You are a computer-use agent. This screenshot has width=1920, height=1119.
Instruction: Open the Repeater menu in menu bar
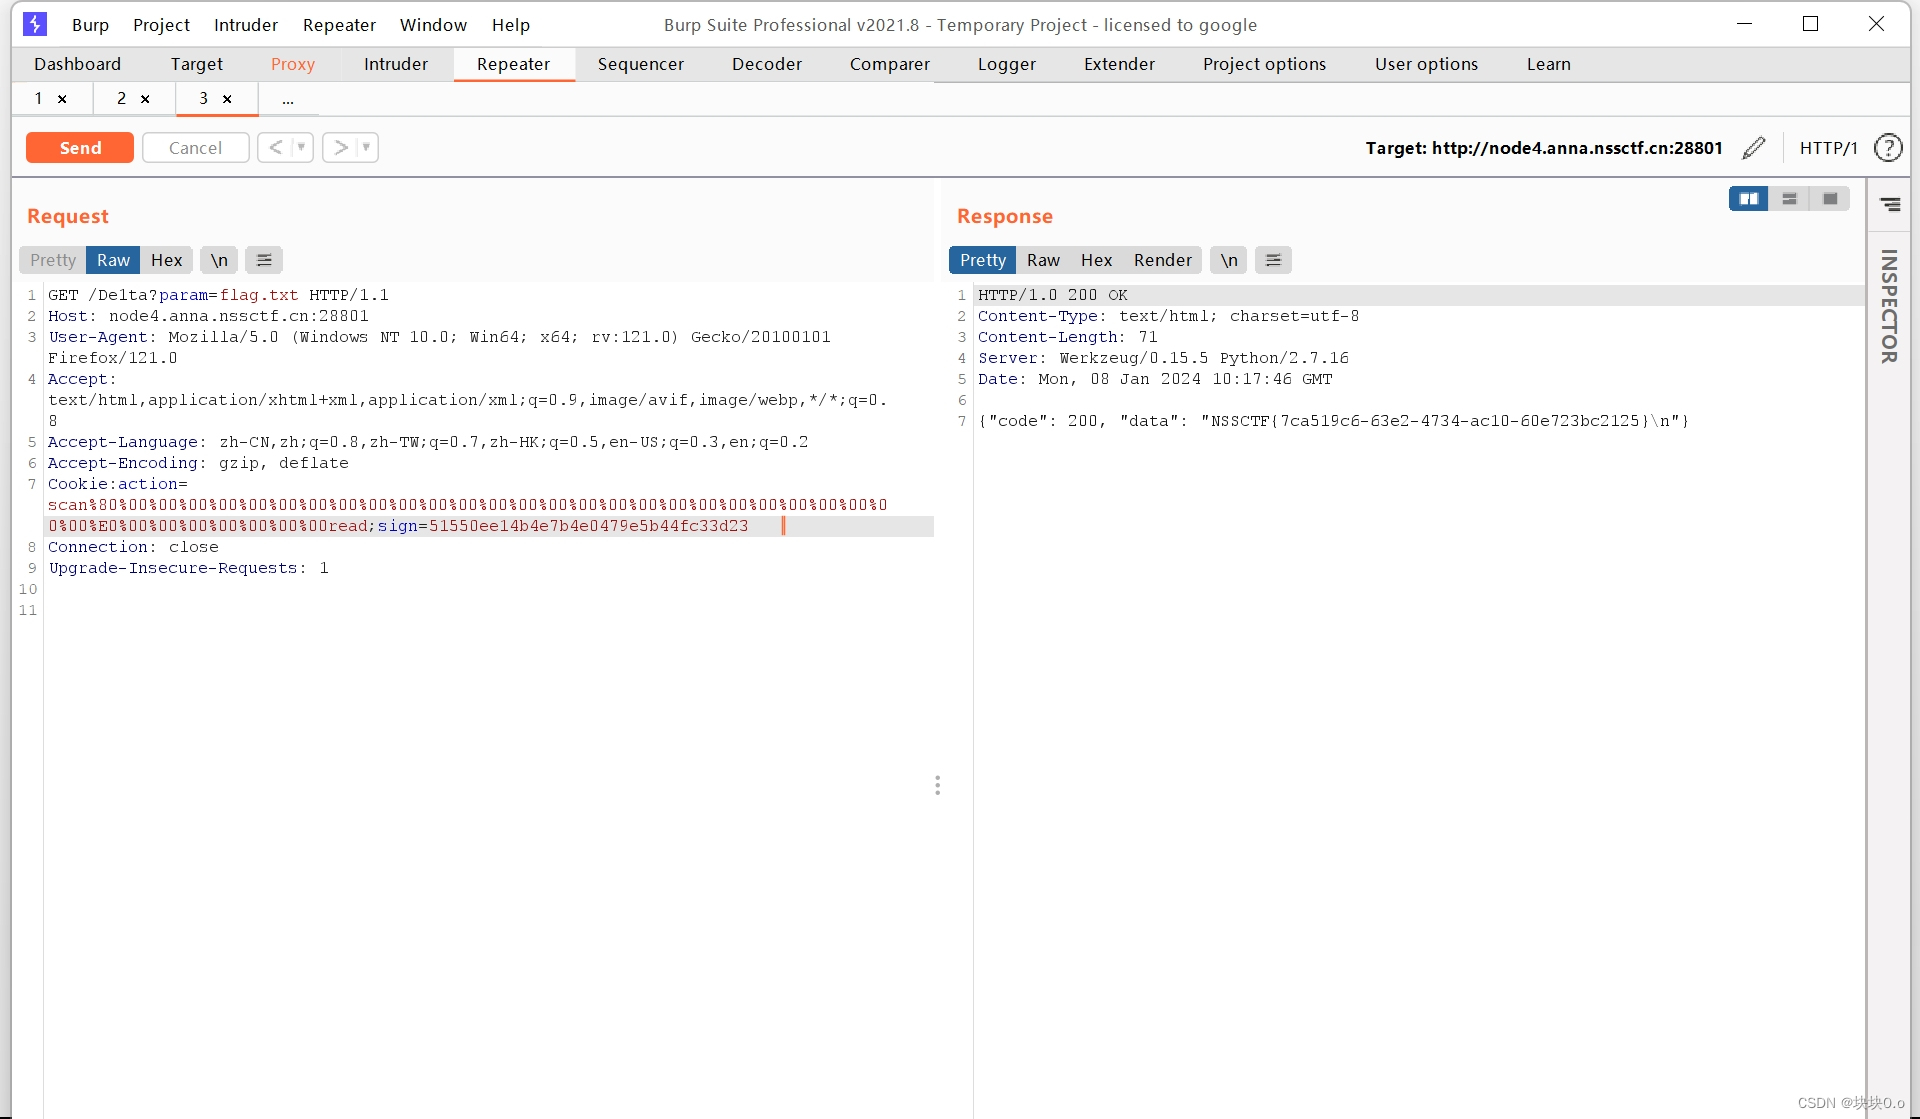point(339,25)
